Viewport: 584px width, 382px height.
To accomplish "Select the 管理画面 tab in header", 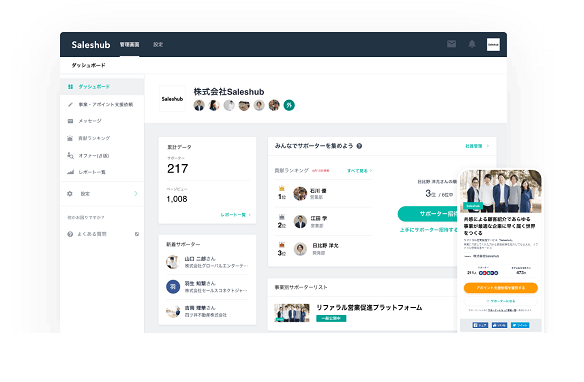I will (129, 45).
